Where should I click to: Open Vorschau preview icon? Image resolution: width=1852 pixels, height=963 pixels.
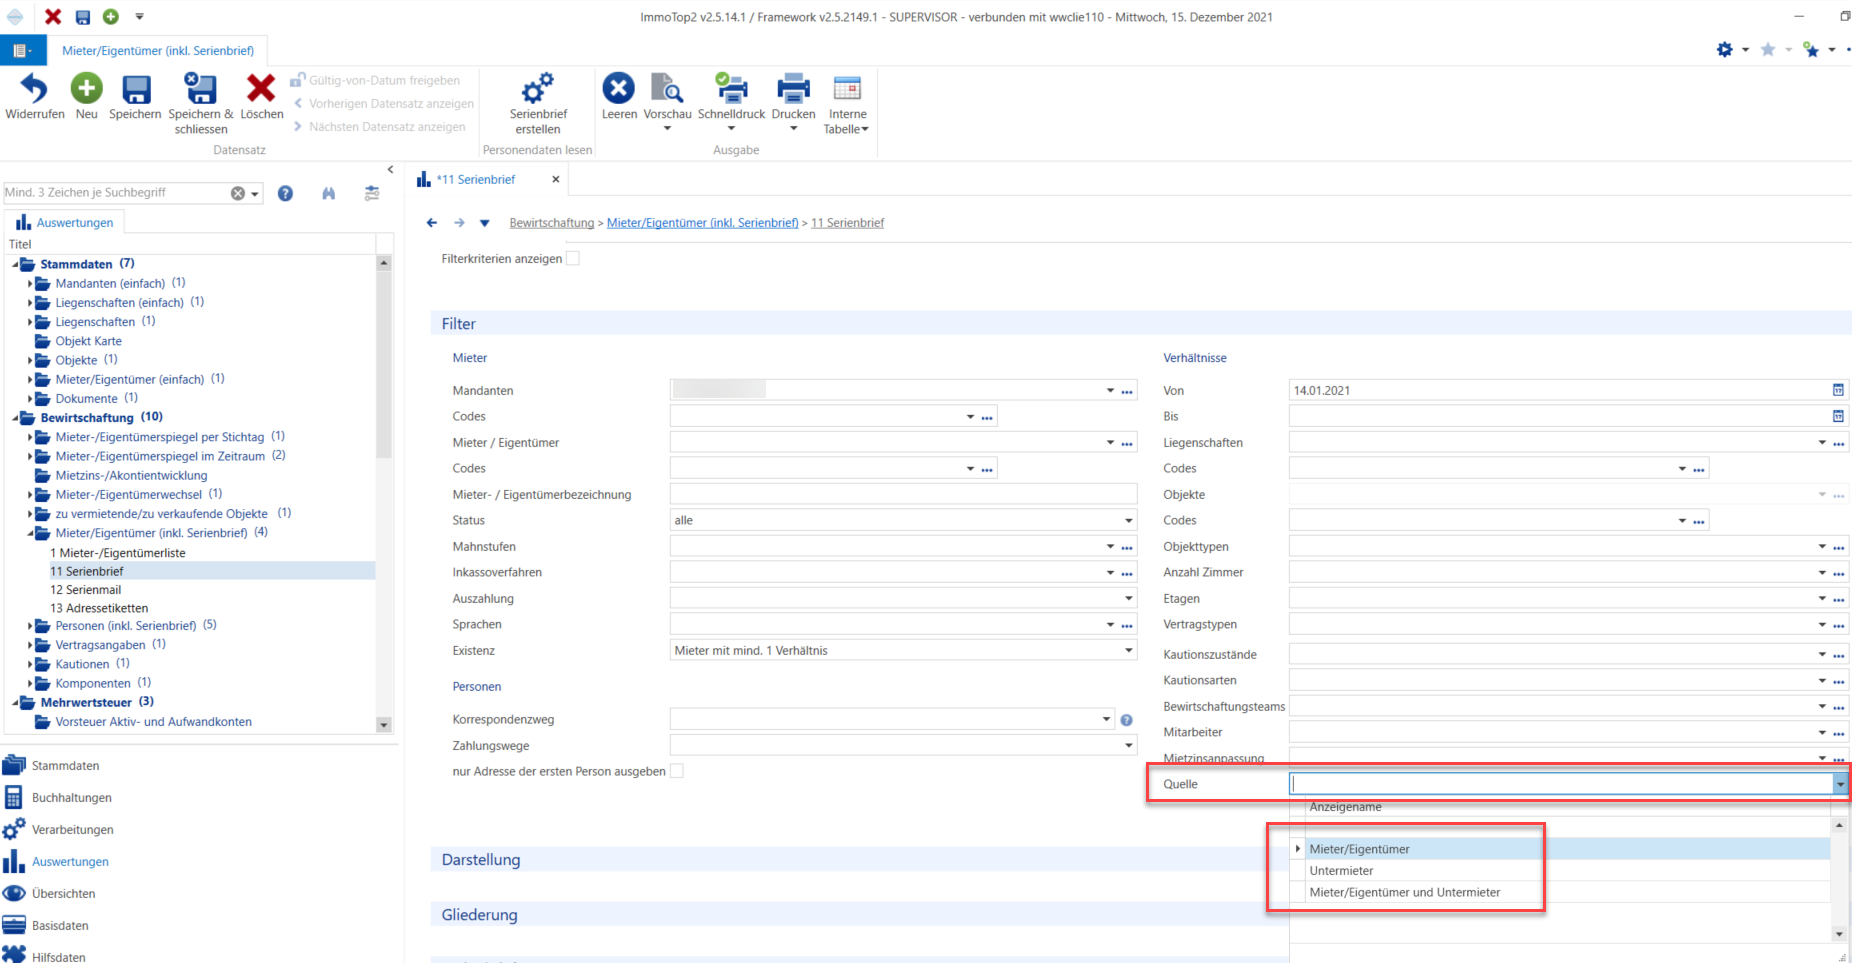coord(667,89)
